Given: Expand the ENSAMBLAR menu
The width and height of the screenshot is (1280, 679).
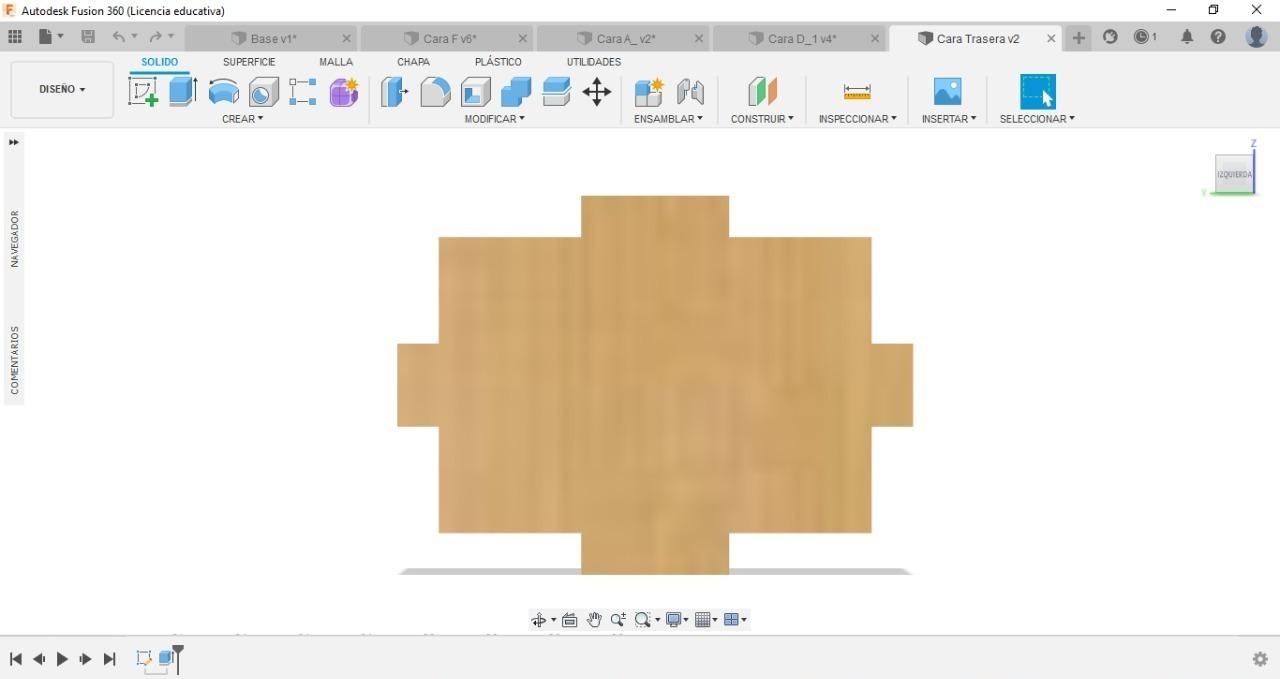Looking at the screenshot, I should click(668, 119).
